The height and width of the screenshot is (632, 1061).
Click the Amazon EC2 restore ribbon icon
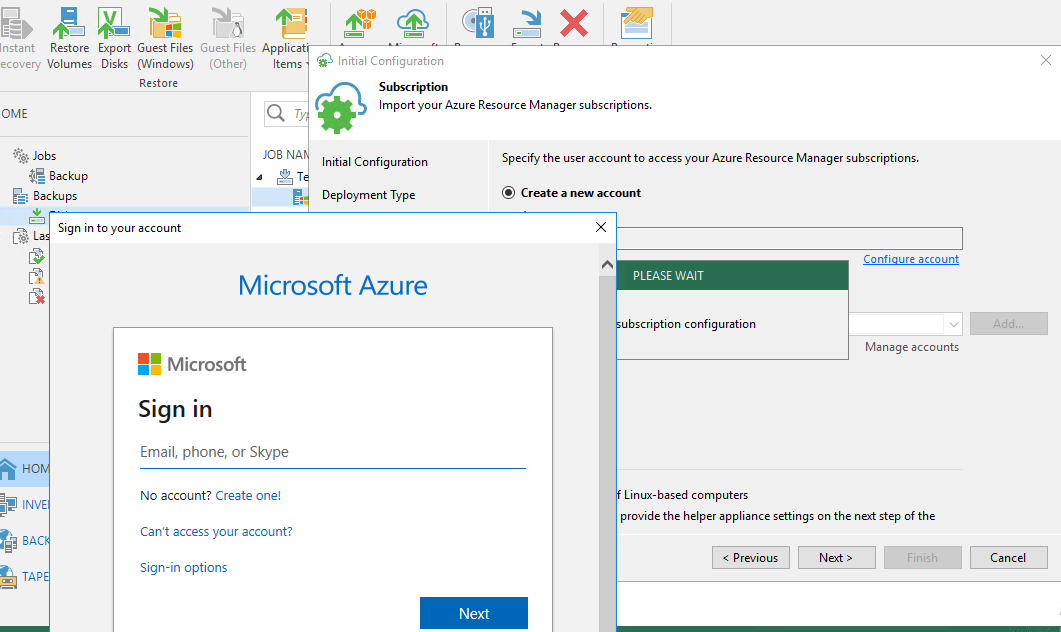[359, 23]
